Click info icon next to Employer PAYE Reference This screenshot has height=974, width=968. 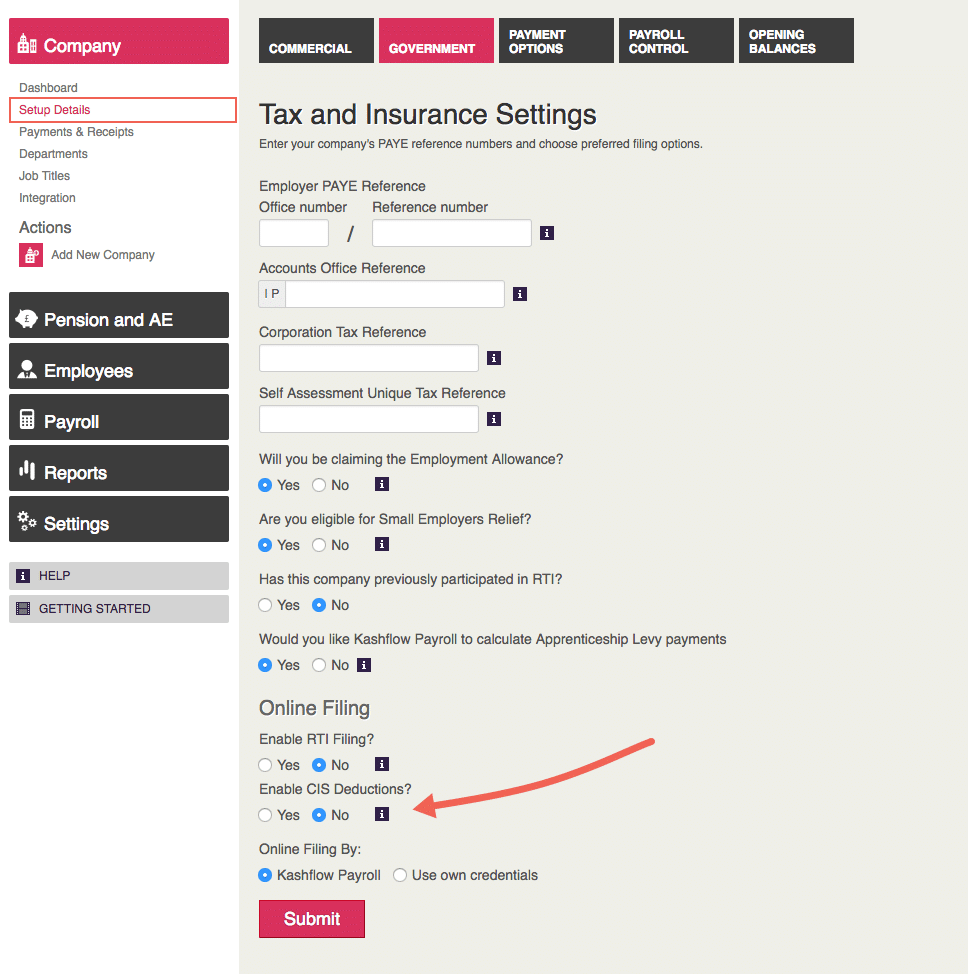point(547,233)
